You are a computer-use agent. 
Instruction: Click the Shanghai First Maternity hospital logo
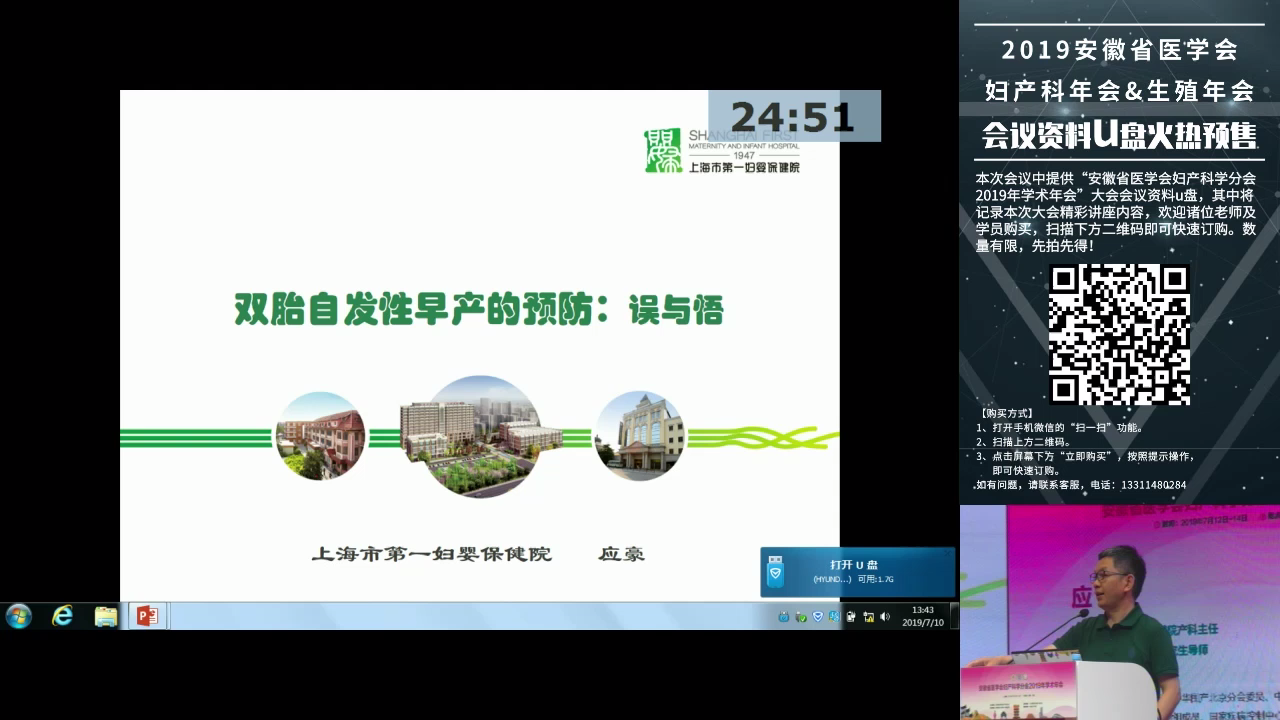point(722,150)
